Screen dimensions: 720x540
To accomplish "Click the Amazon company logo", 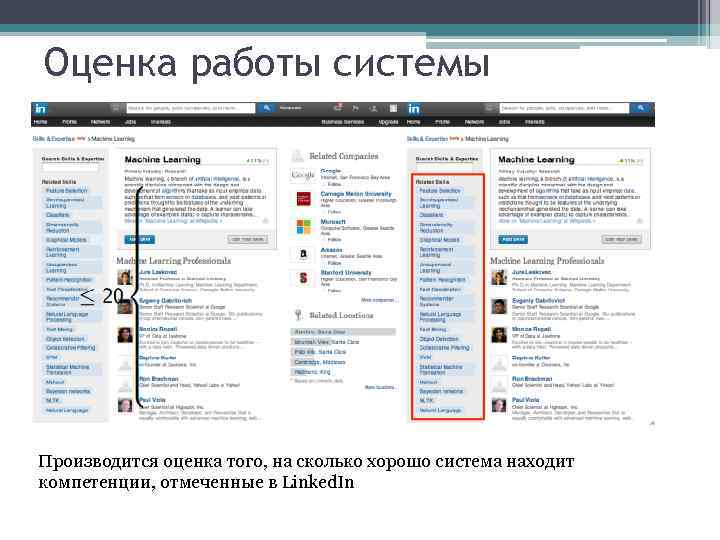I will 304,254.
